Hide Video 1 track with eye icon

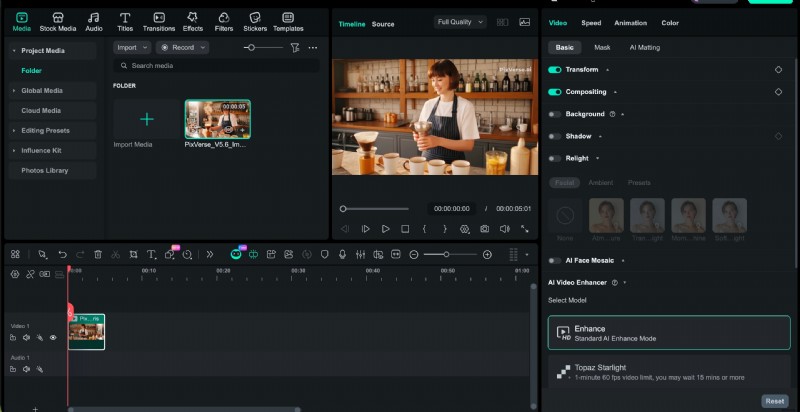(53, 338)
